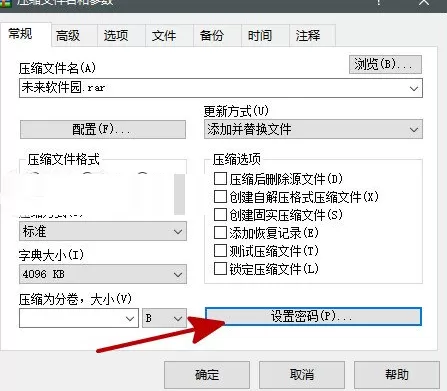This screenshot has width=447, height=391.
Task: Click the 浏览(B)... button
Action: [385, 64]
